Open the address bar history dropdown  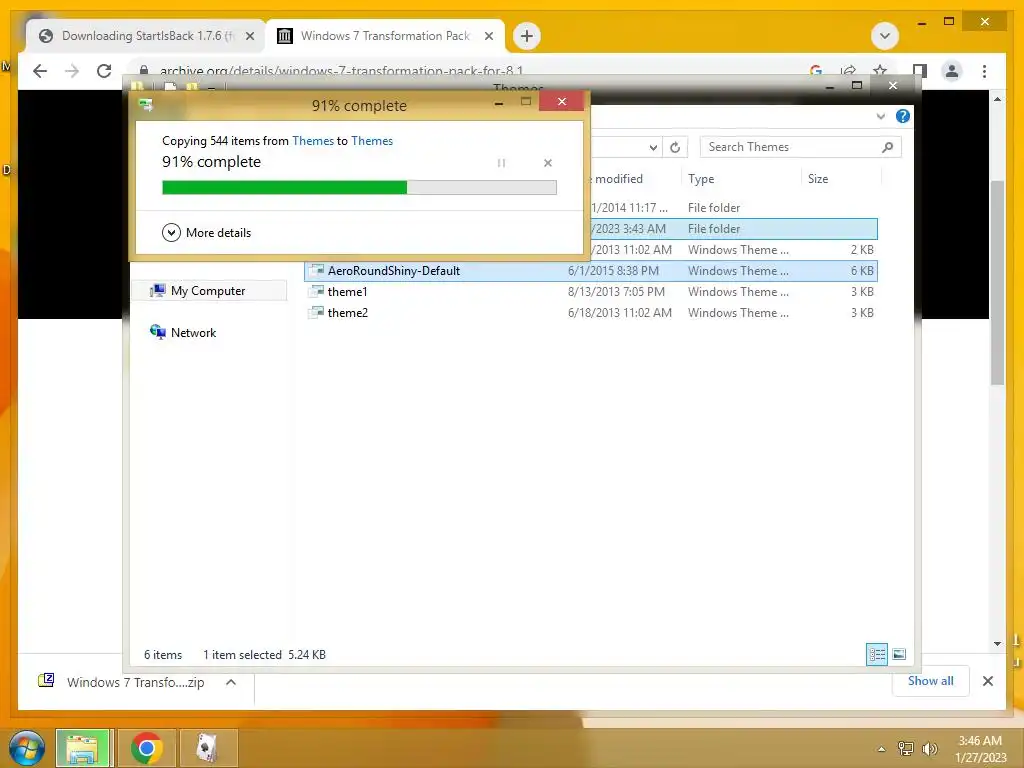(652, 148)
